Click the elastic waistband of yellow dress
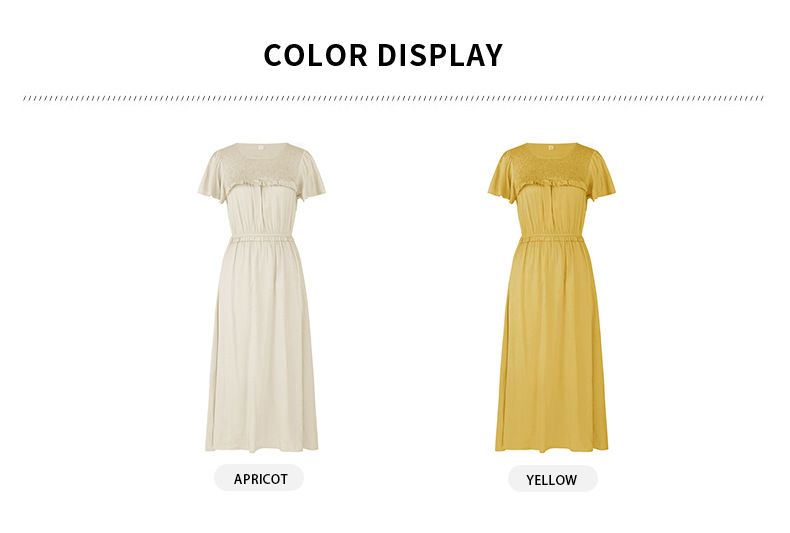Screen dimensions: 790x533 pyautogui.click(x=552, y=239)
